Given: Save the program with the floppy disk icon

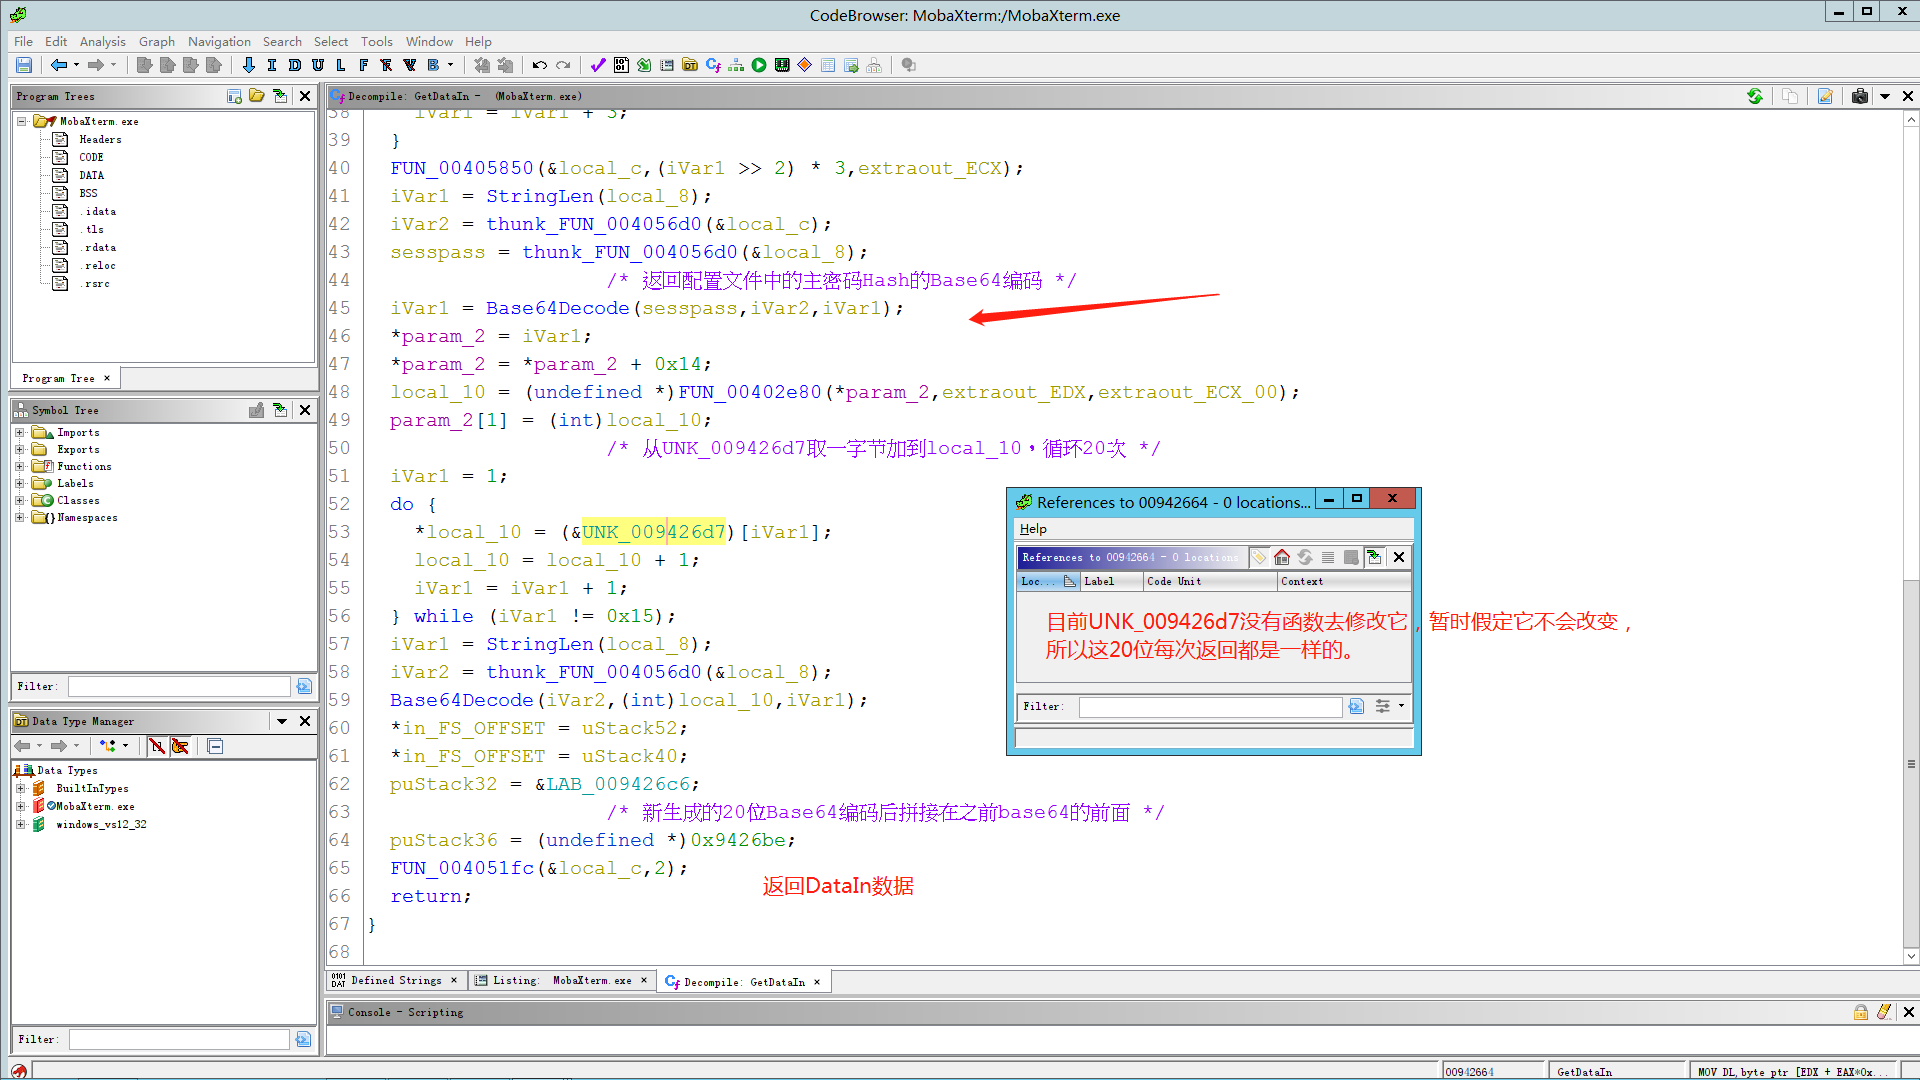Looking at the screenshot, I should tap(24, 65).
